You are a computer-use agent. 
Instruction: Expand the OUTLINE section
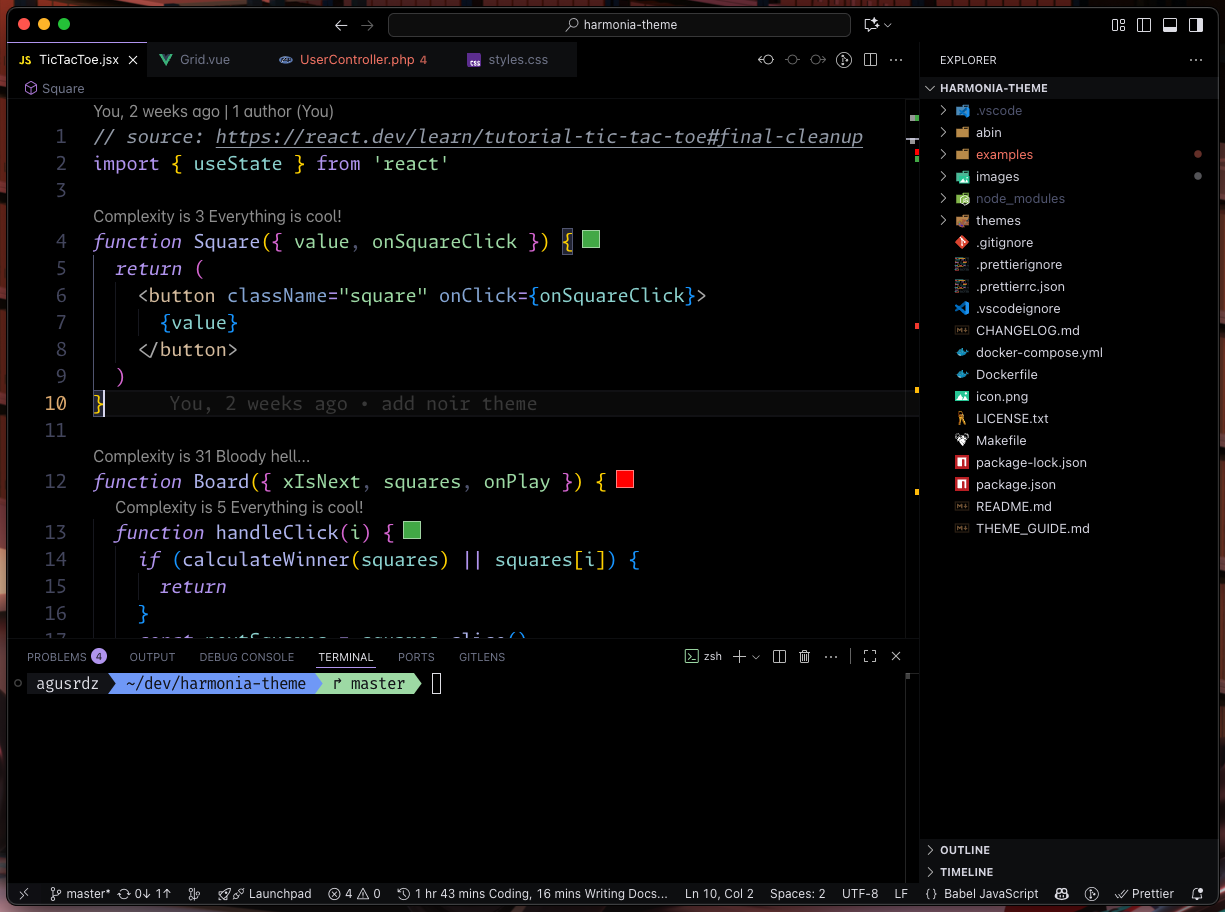(964, 850)
